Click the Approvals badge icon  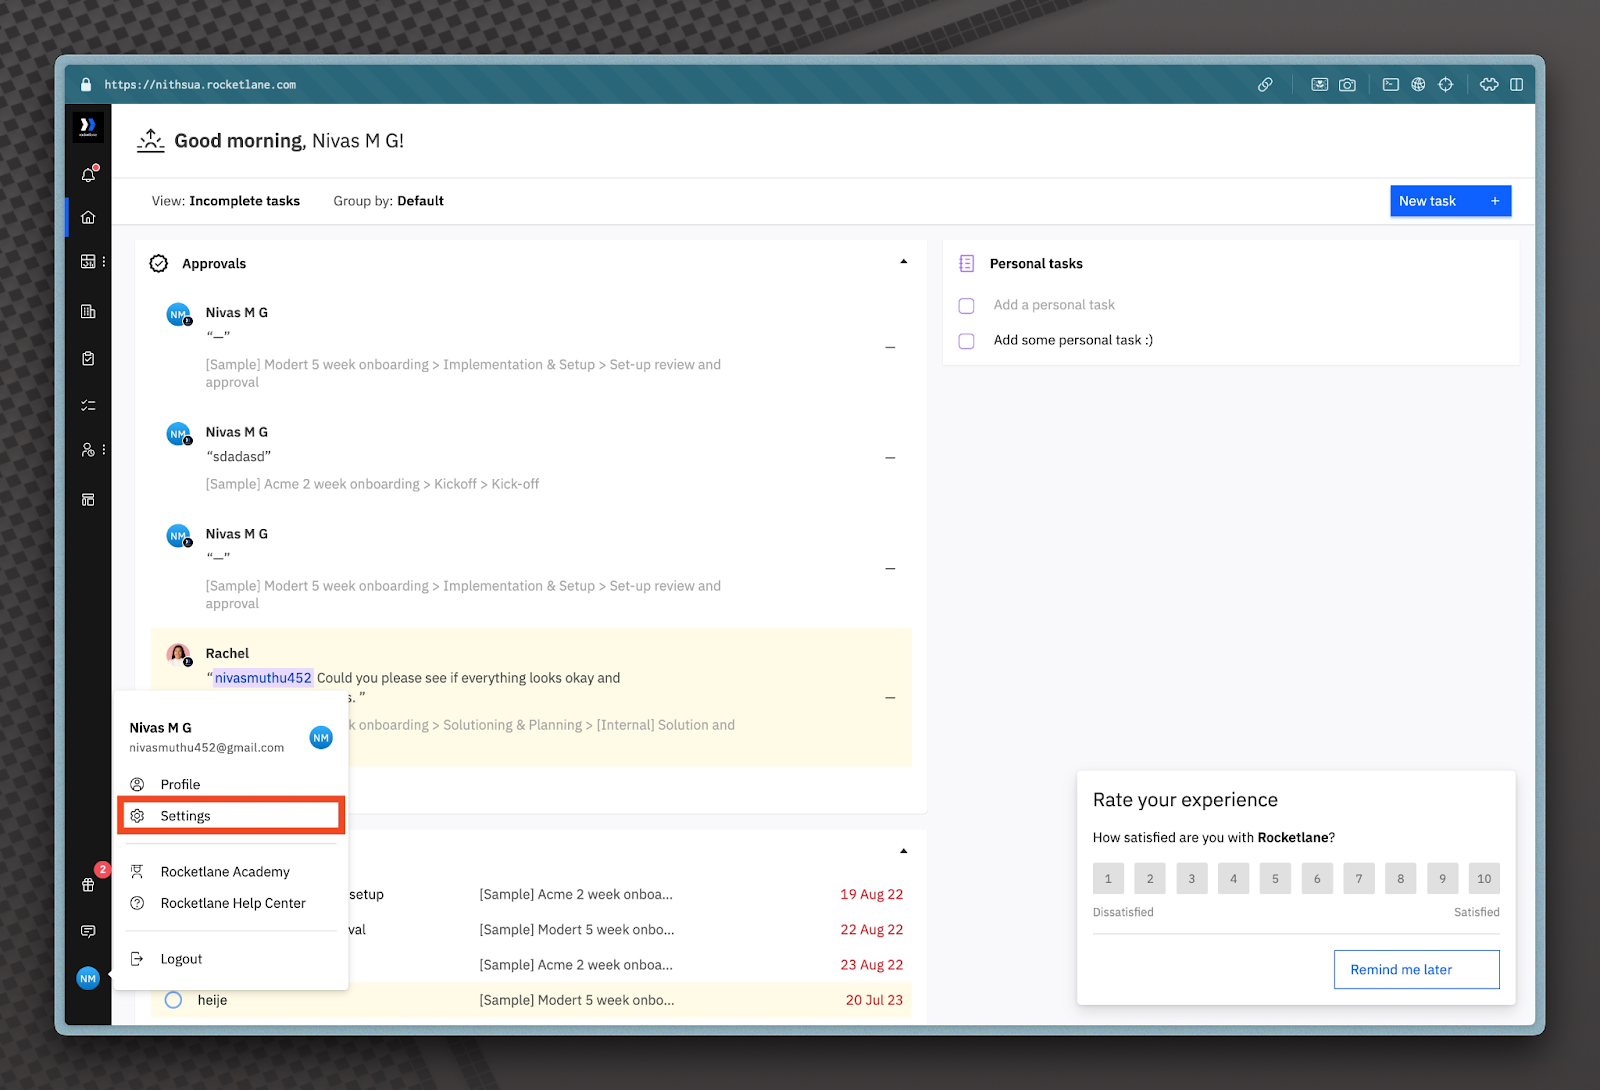[158, 264]
